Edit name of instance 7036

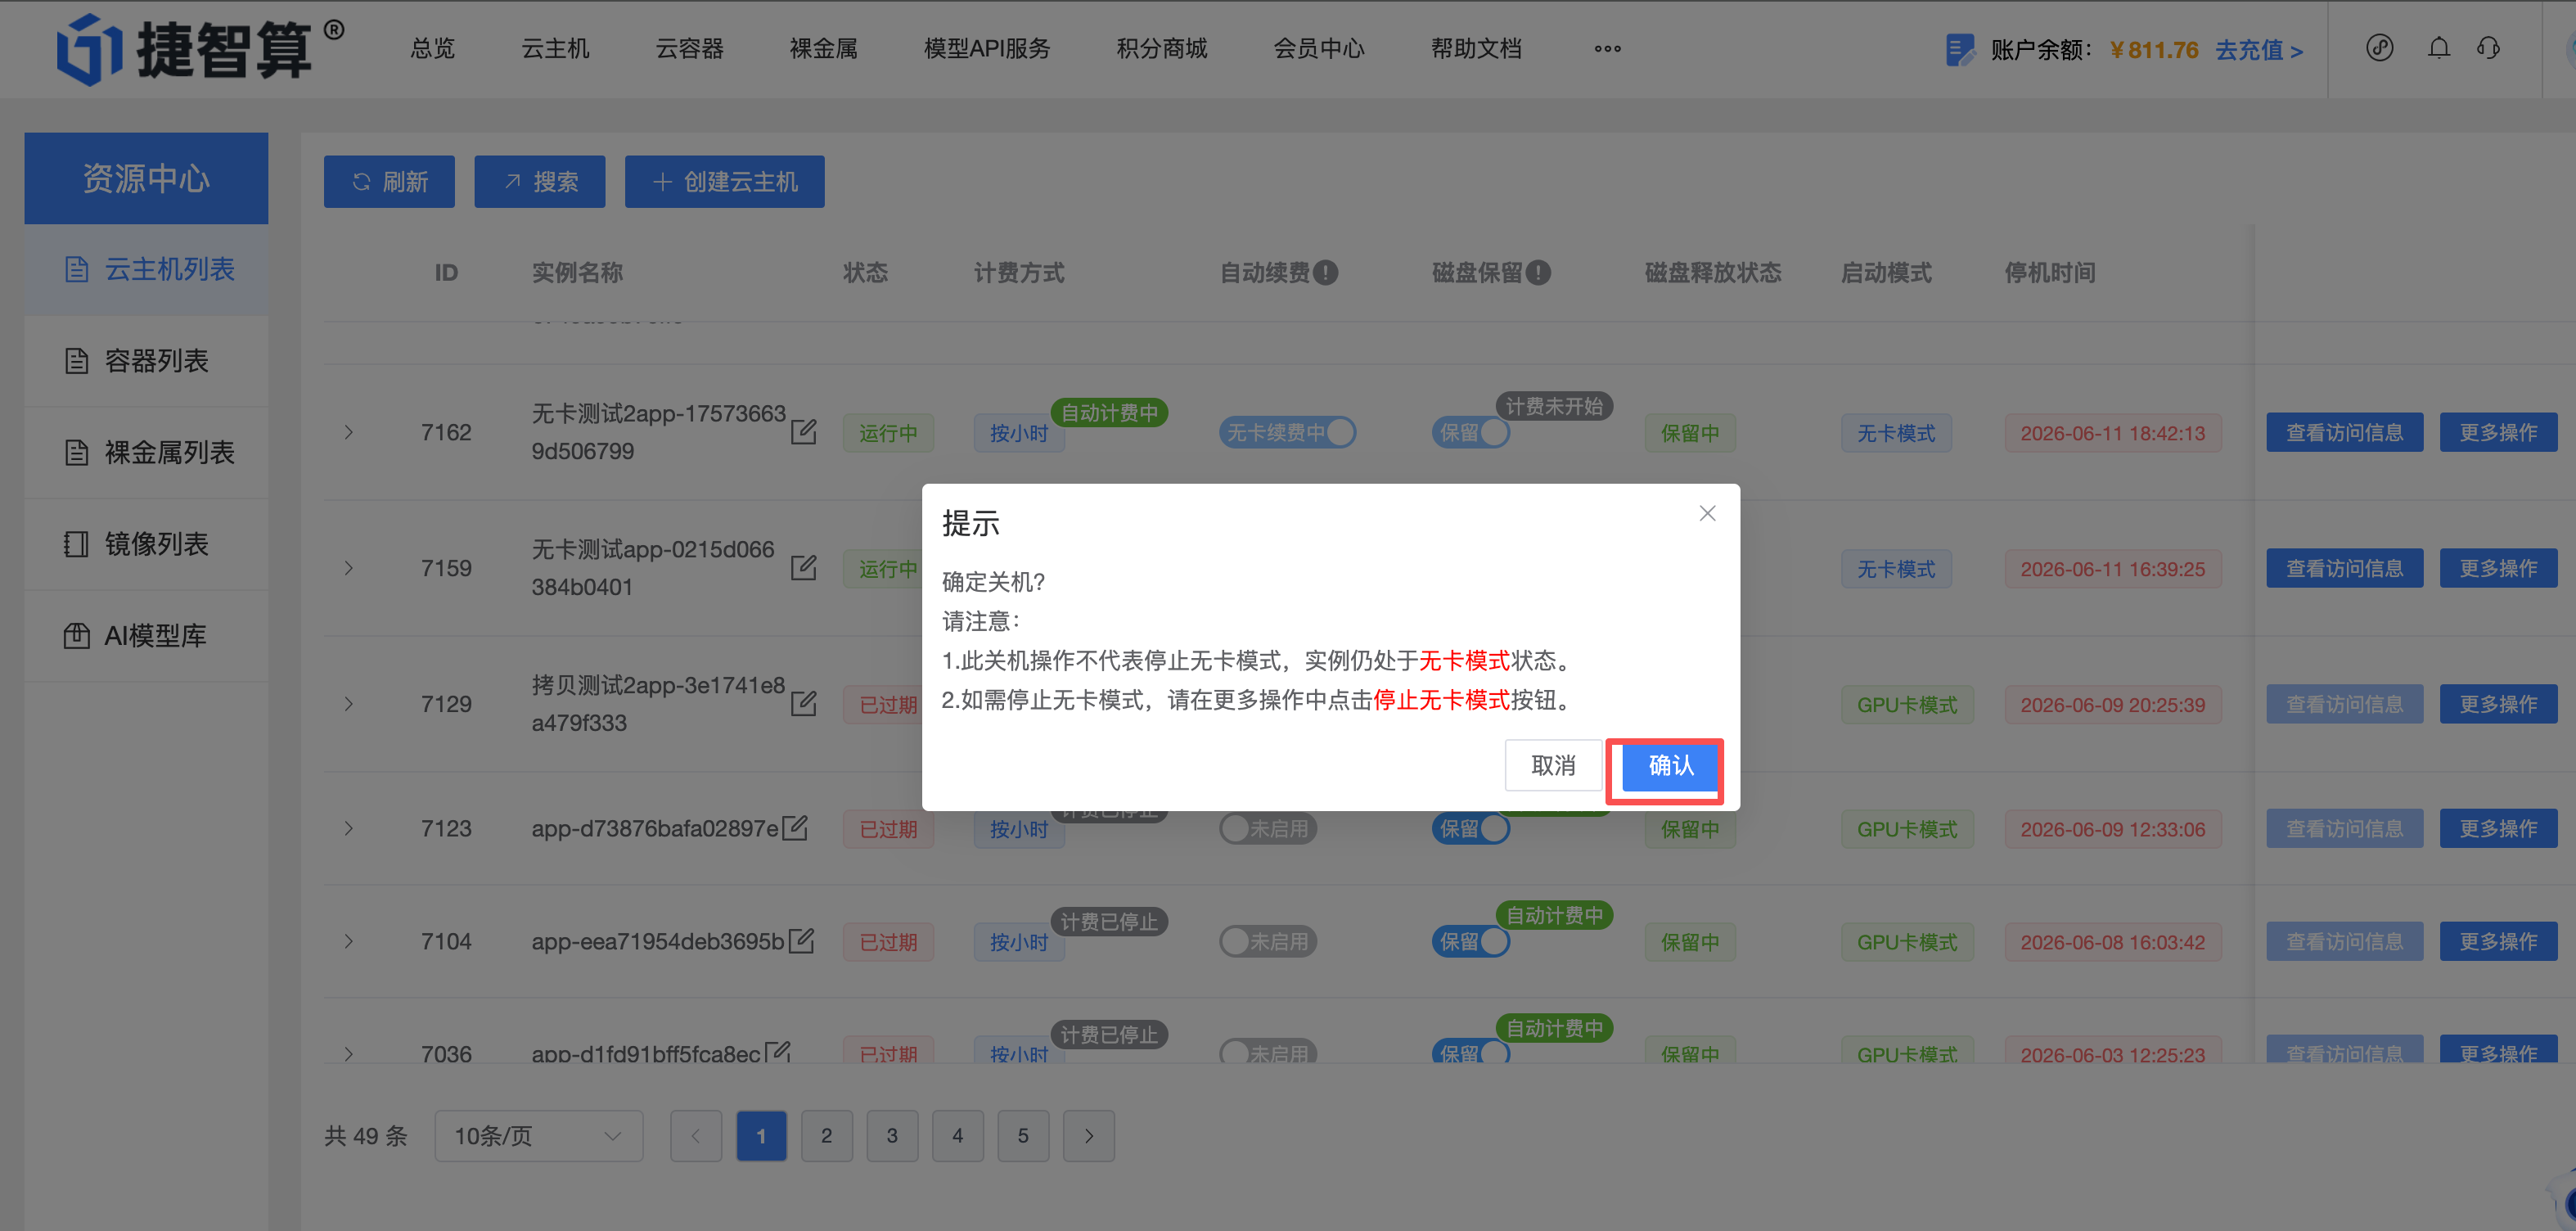(778, 1052)
